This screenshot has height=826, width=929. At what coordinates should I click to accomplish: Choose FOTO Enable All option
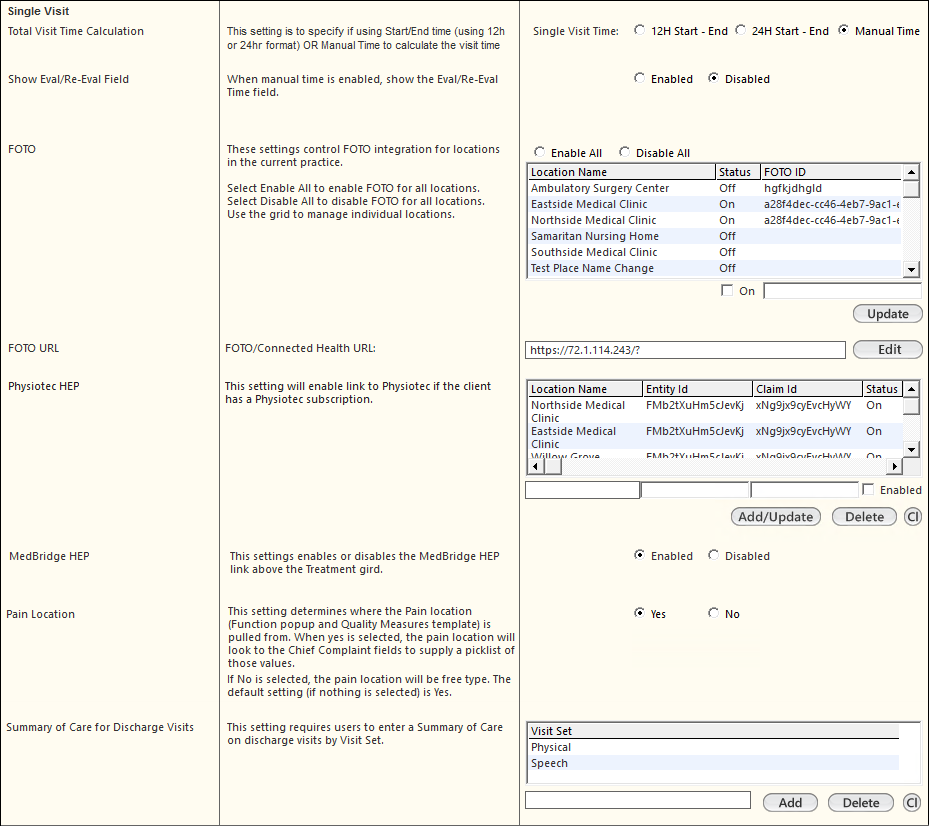pos(539,152)
